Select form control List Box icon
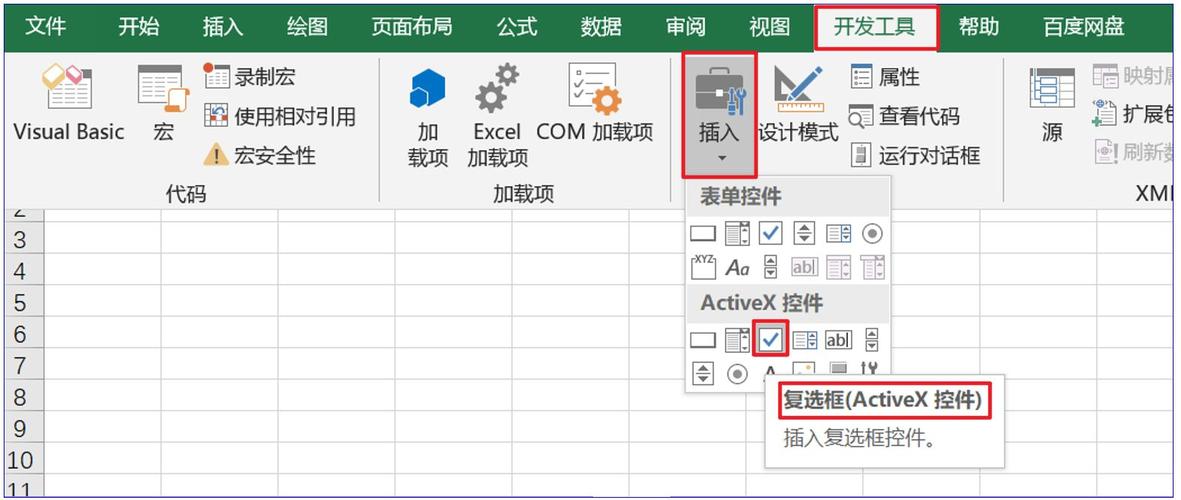Image resolution: width=1181 pixels, height=500 pixels. 838,234
